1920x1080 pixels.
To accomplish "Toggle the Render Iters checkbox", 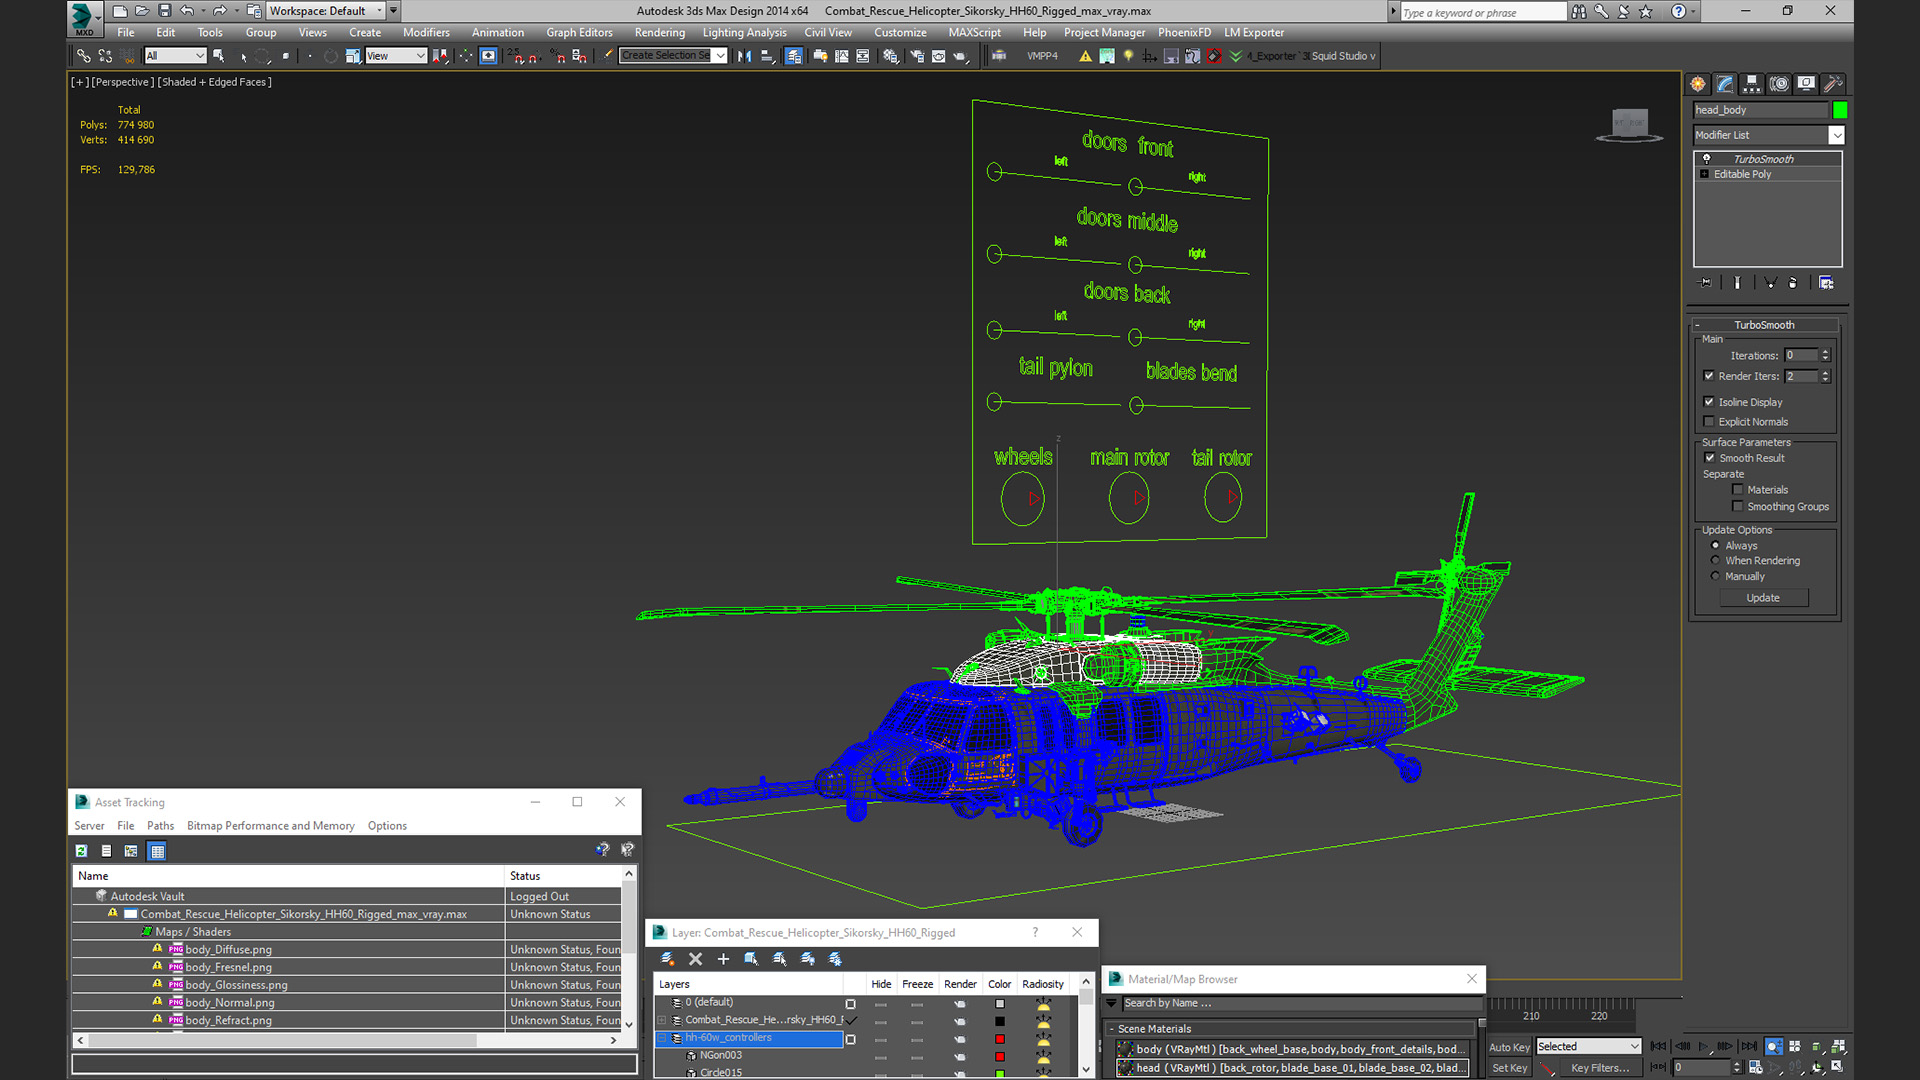I will click(x=1709, y=376).
